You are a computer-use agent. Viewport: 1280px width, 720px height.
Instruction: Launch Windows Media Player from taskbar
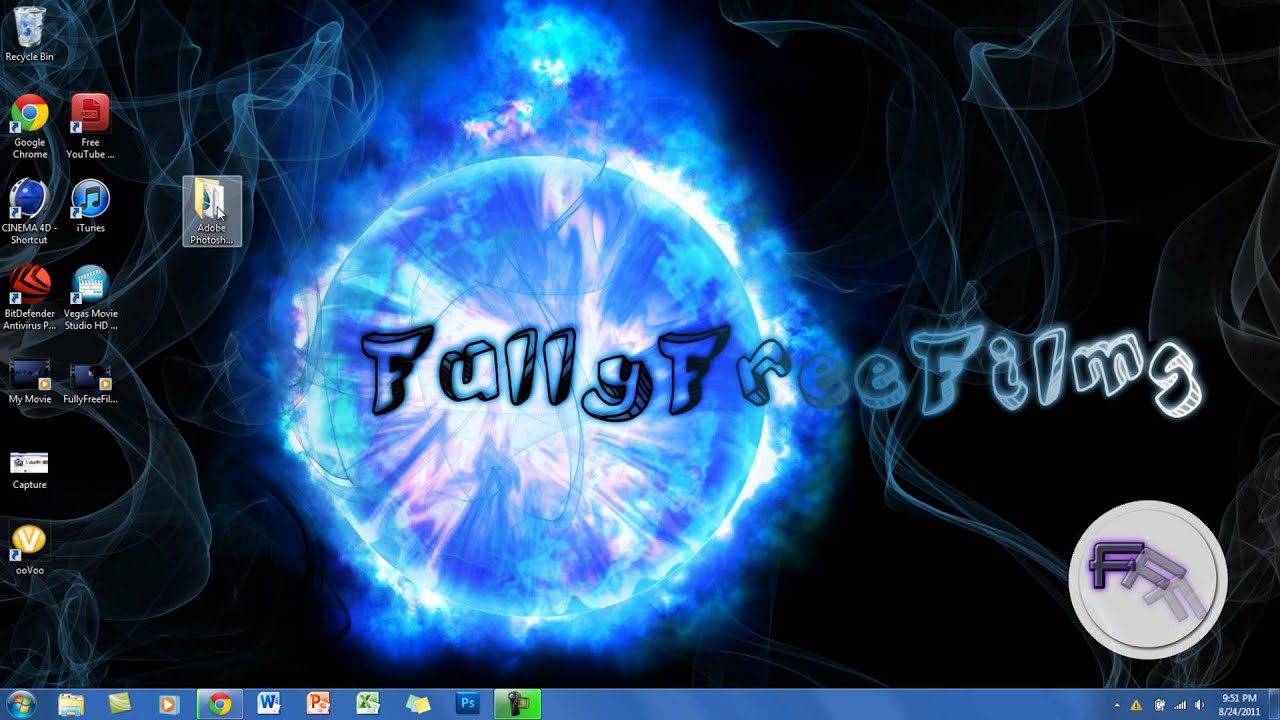169,704
